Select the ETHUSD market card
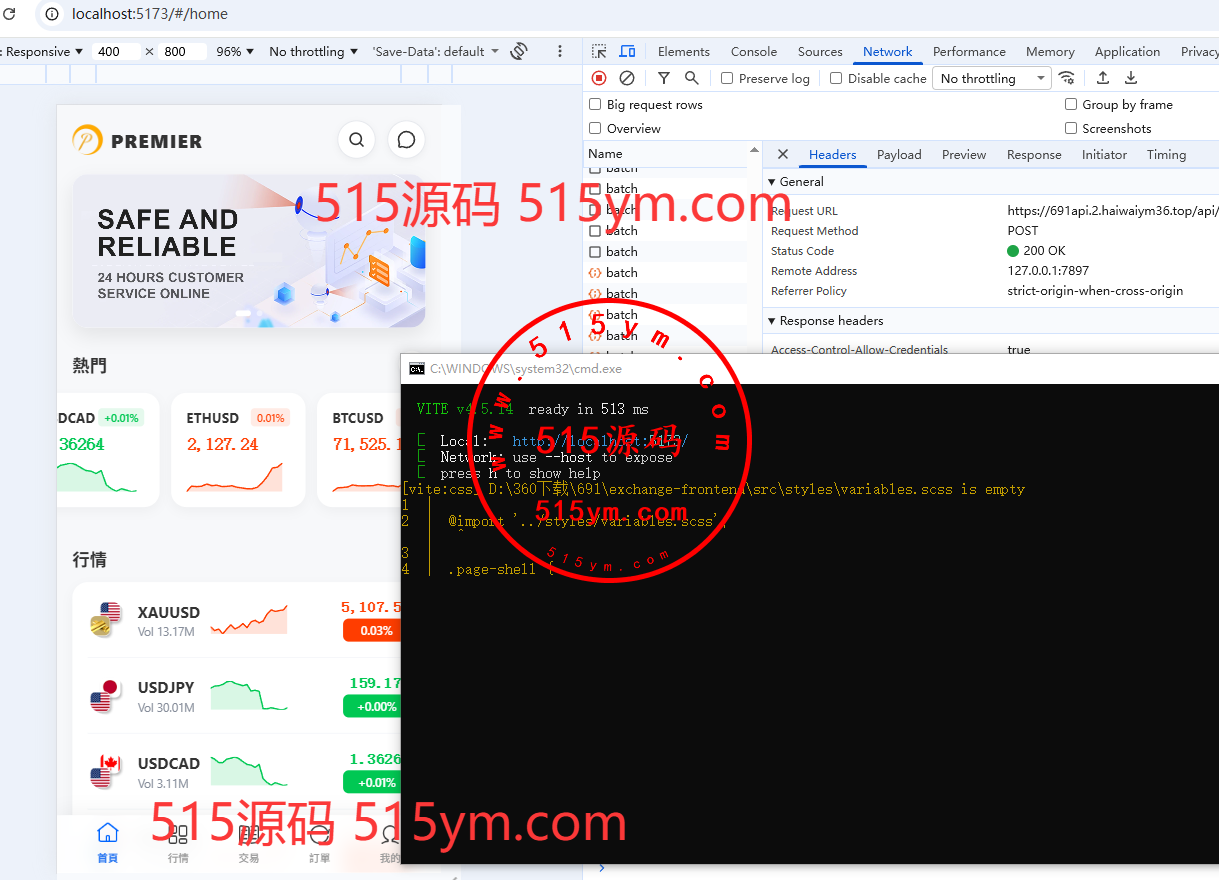This screenshot has width=1219, height=880. tap(238, 450)
